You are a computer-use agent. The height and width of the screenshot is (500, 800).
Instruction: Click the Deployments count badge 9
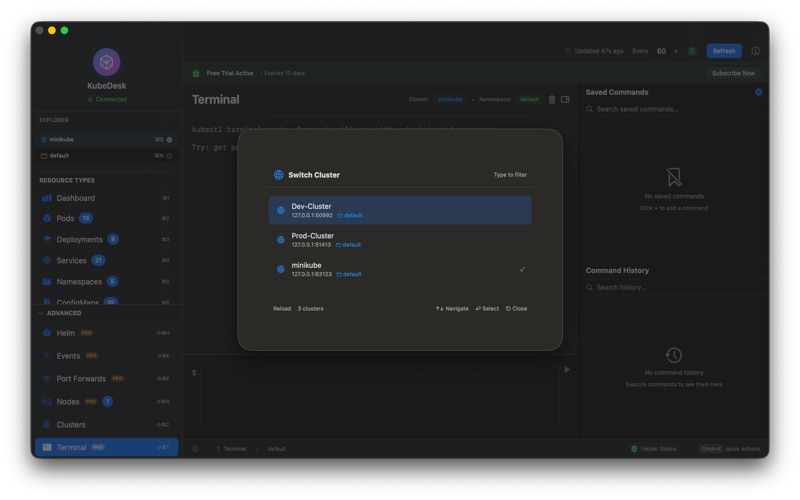pyautogui.click(x=113, y=240)
